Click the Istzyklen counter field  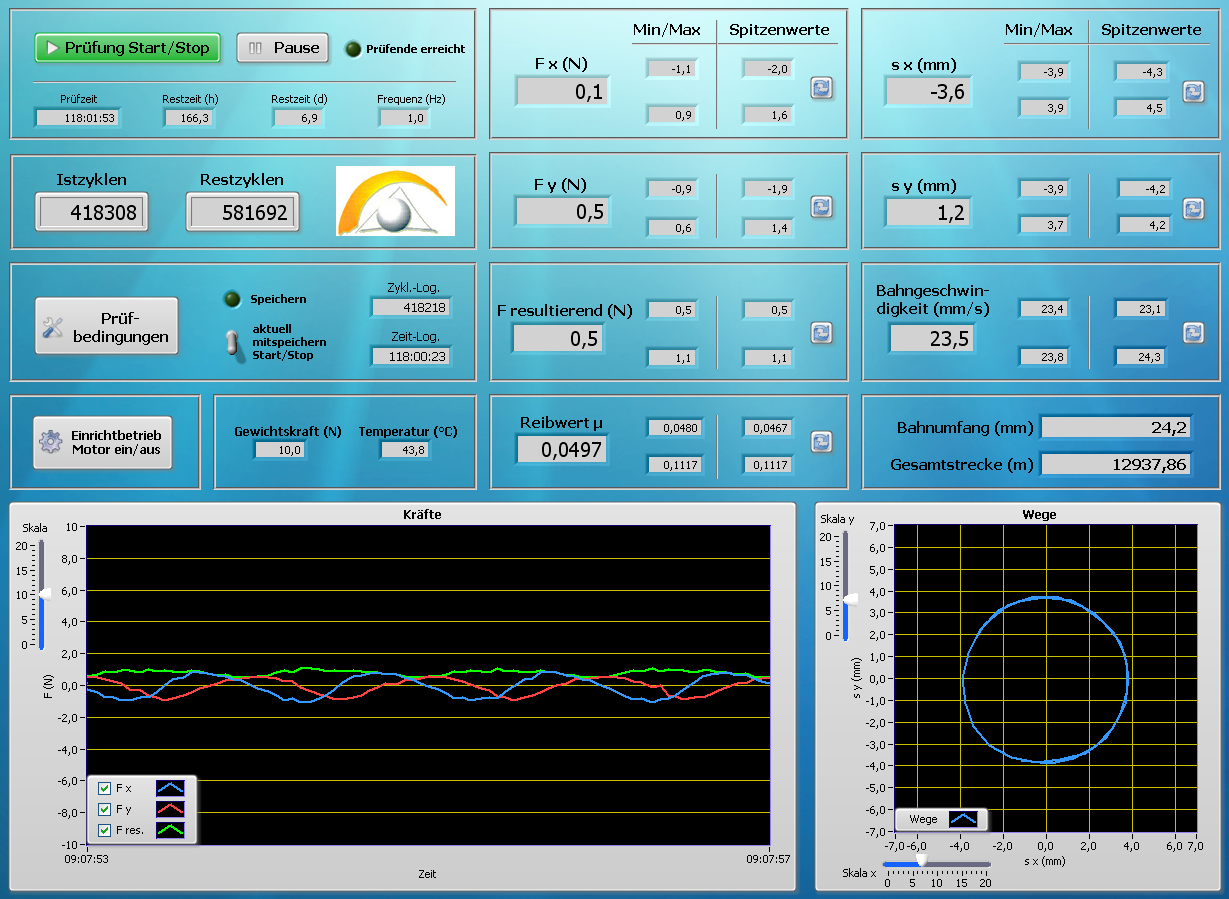click(92, 212)
